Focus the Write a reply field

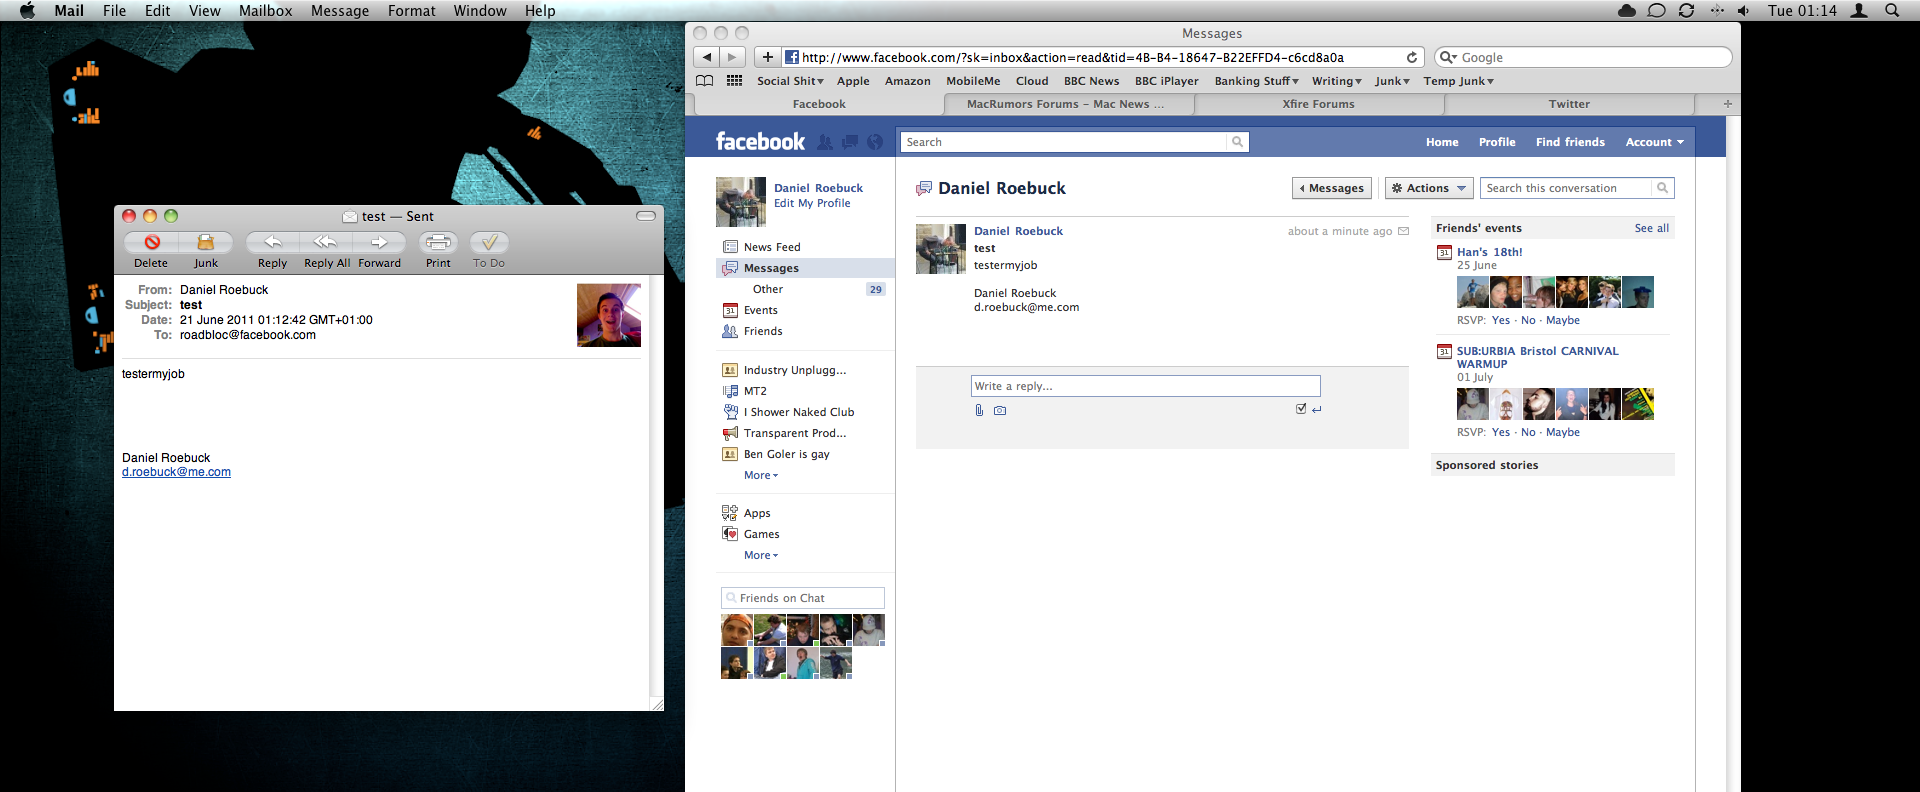point(1146,386)
